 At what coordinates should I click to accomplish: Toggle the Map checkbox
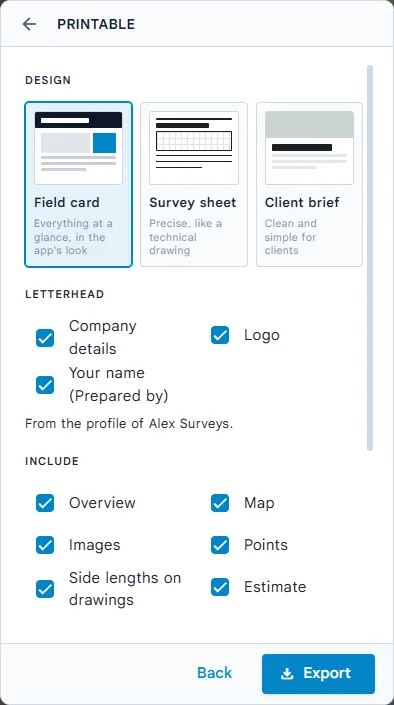click(x=220, y=503)
